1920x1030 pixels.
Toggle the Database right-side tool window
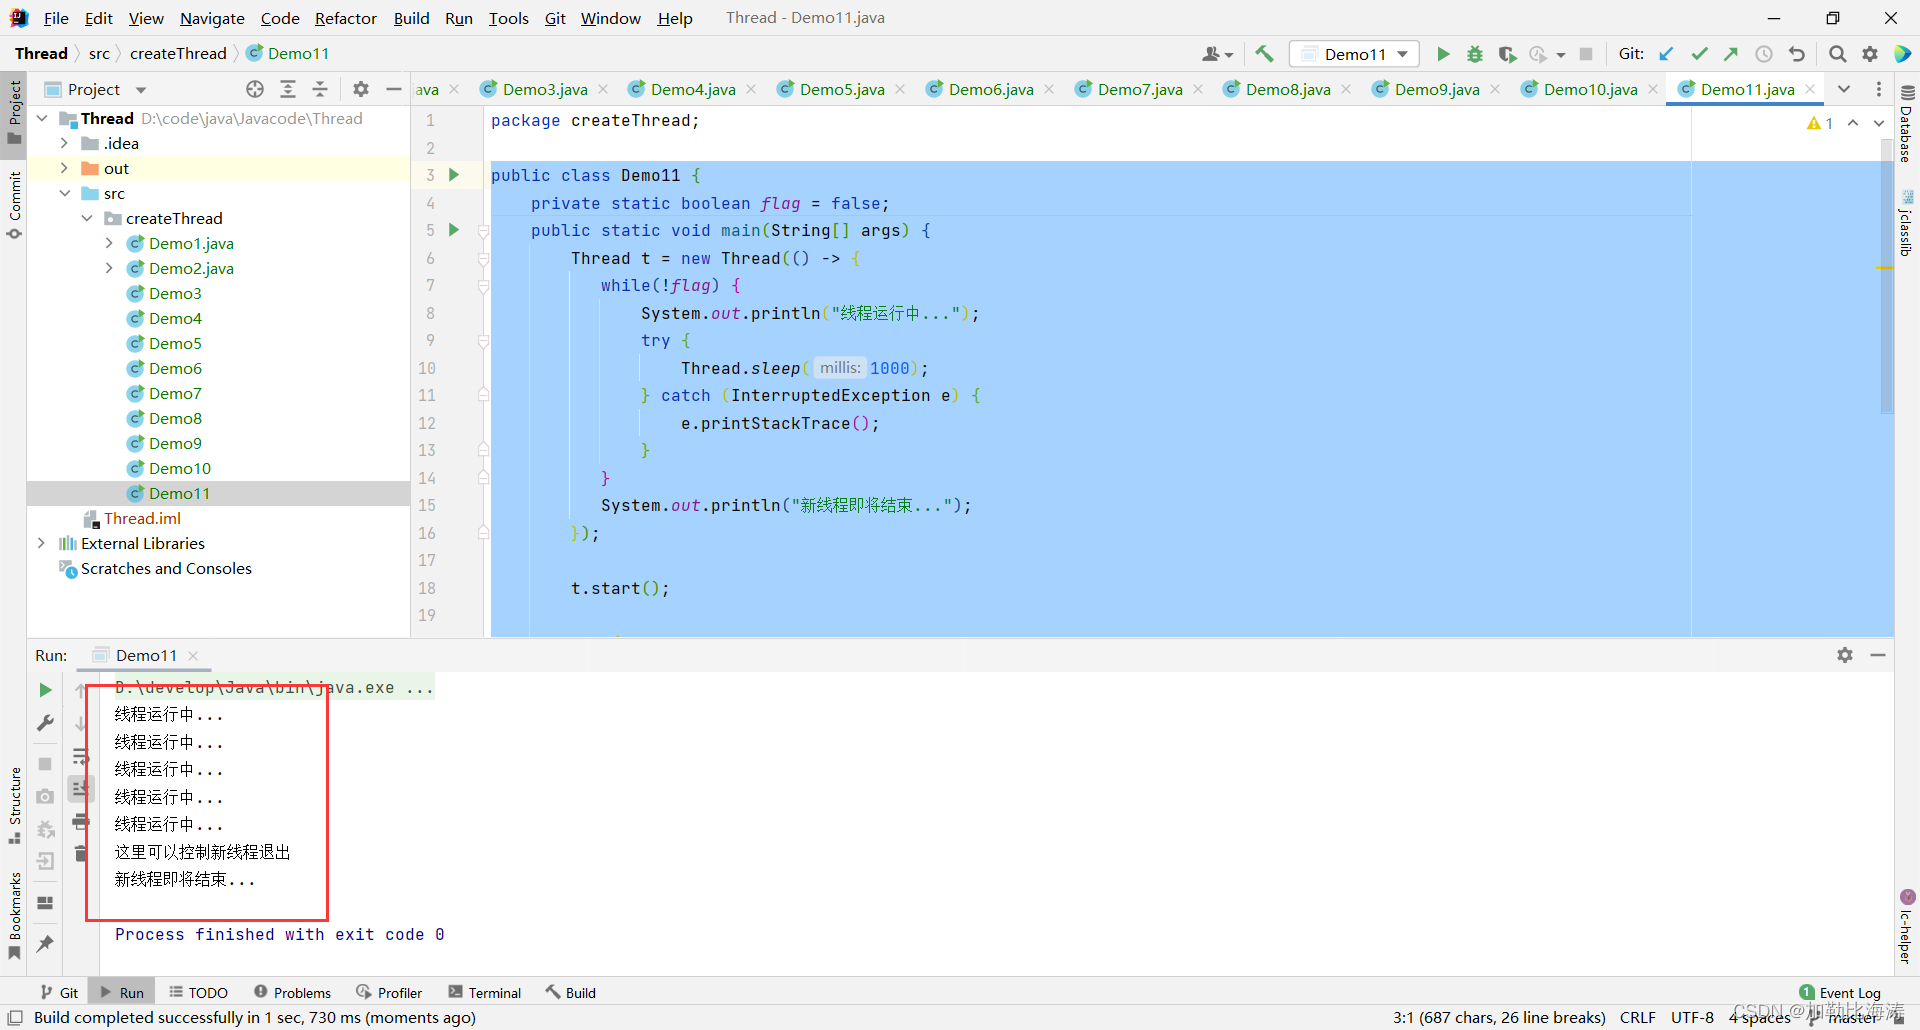[x=1906, y=125]
